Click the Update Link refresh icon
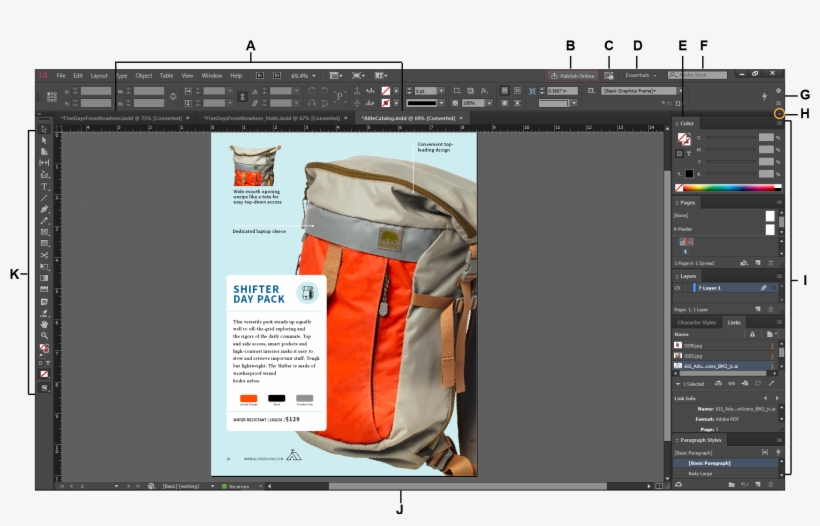Viewport: 820px width, 526px height. tap(758, 384)
